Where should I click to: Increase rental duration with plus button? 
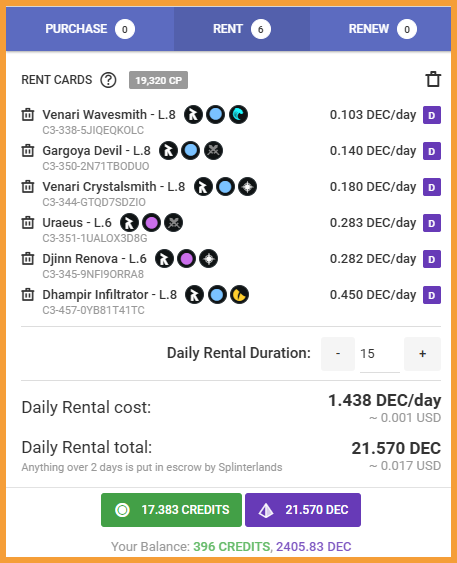point(423,354)
